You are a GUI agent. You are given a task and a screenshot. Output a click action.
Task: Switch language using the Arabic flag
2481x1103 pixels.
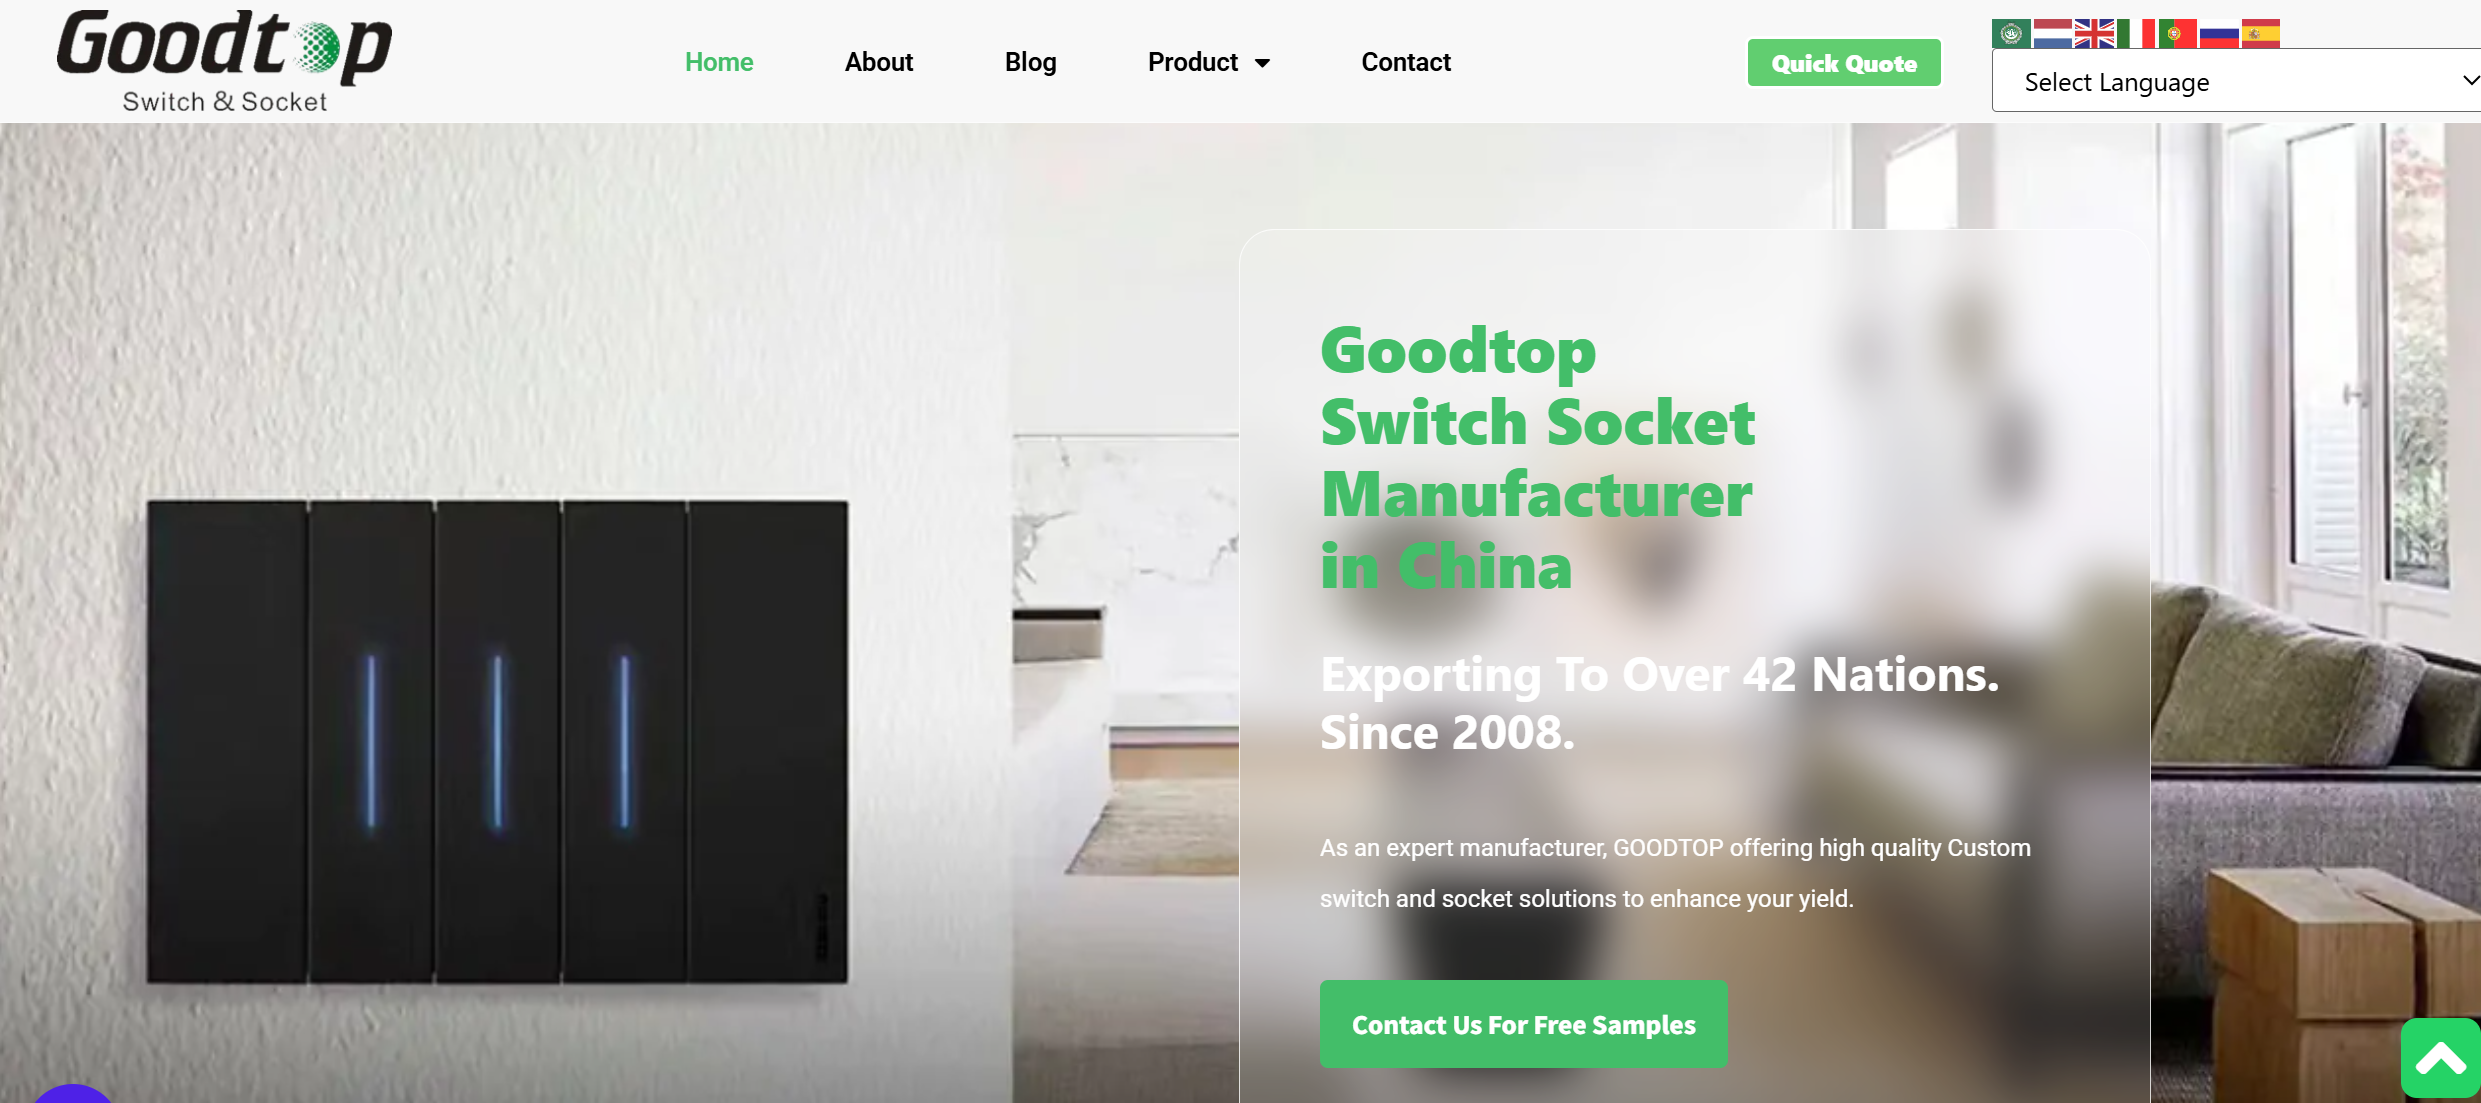2011,33
